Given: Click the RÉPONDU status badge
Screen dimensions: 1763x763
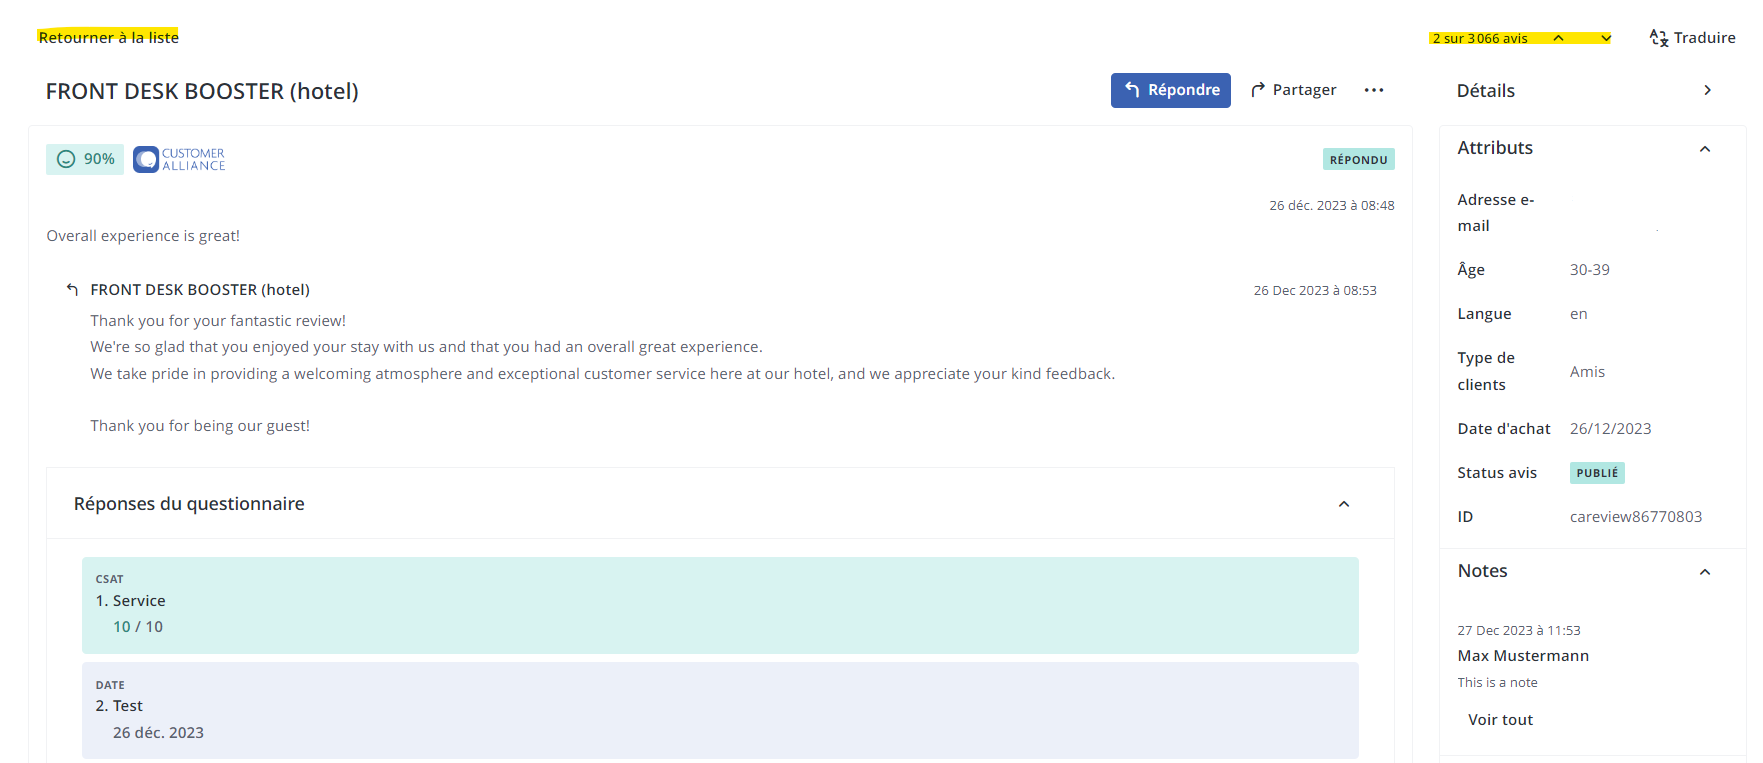Looking at the screenshot, I should [1358, 159].
